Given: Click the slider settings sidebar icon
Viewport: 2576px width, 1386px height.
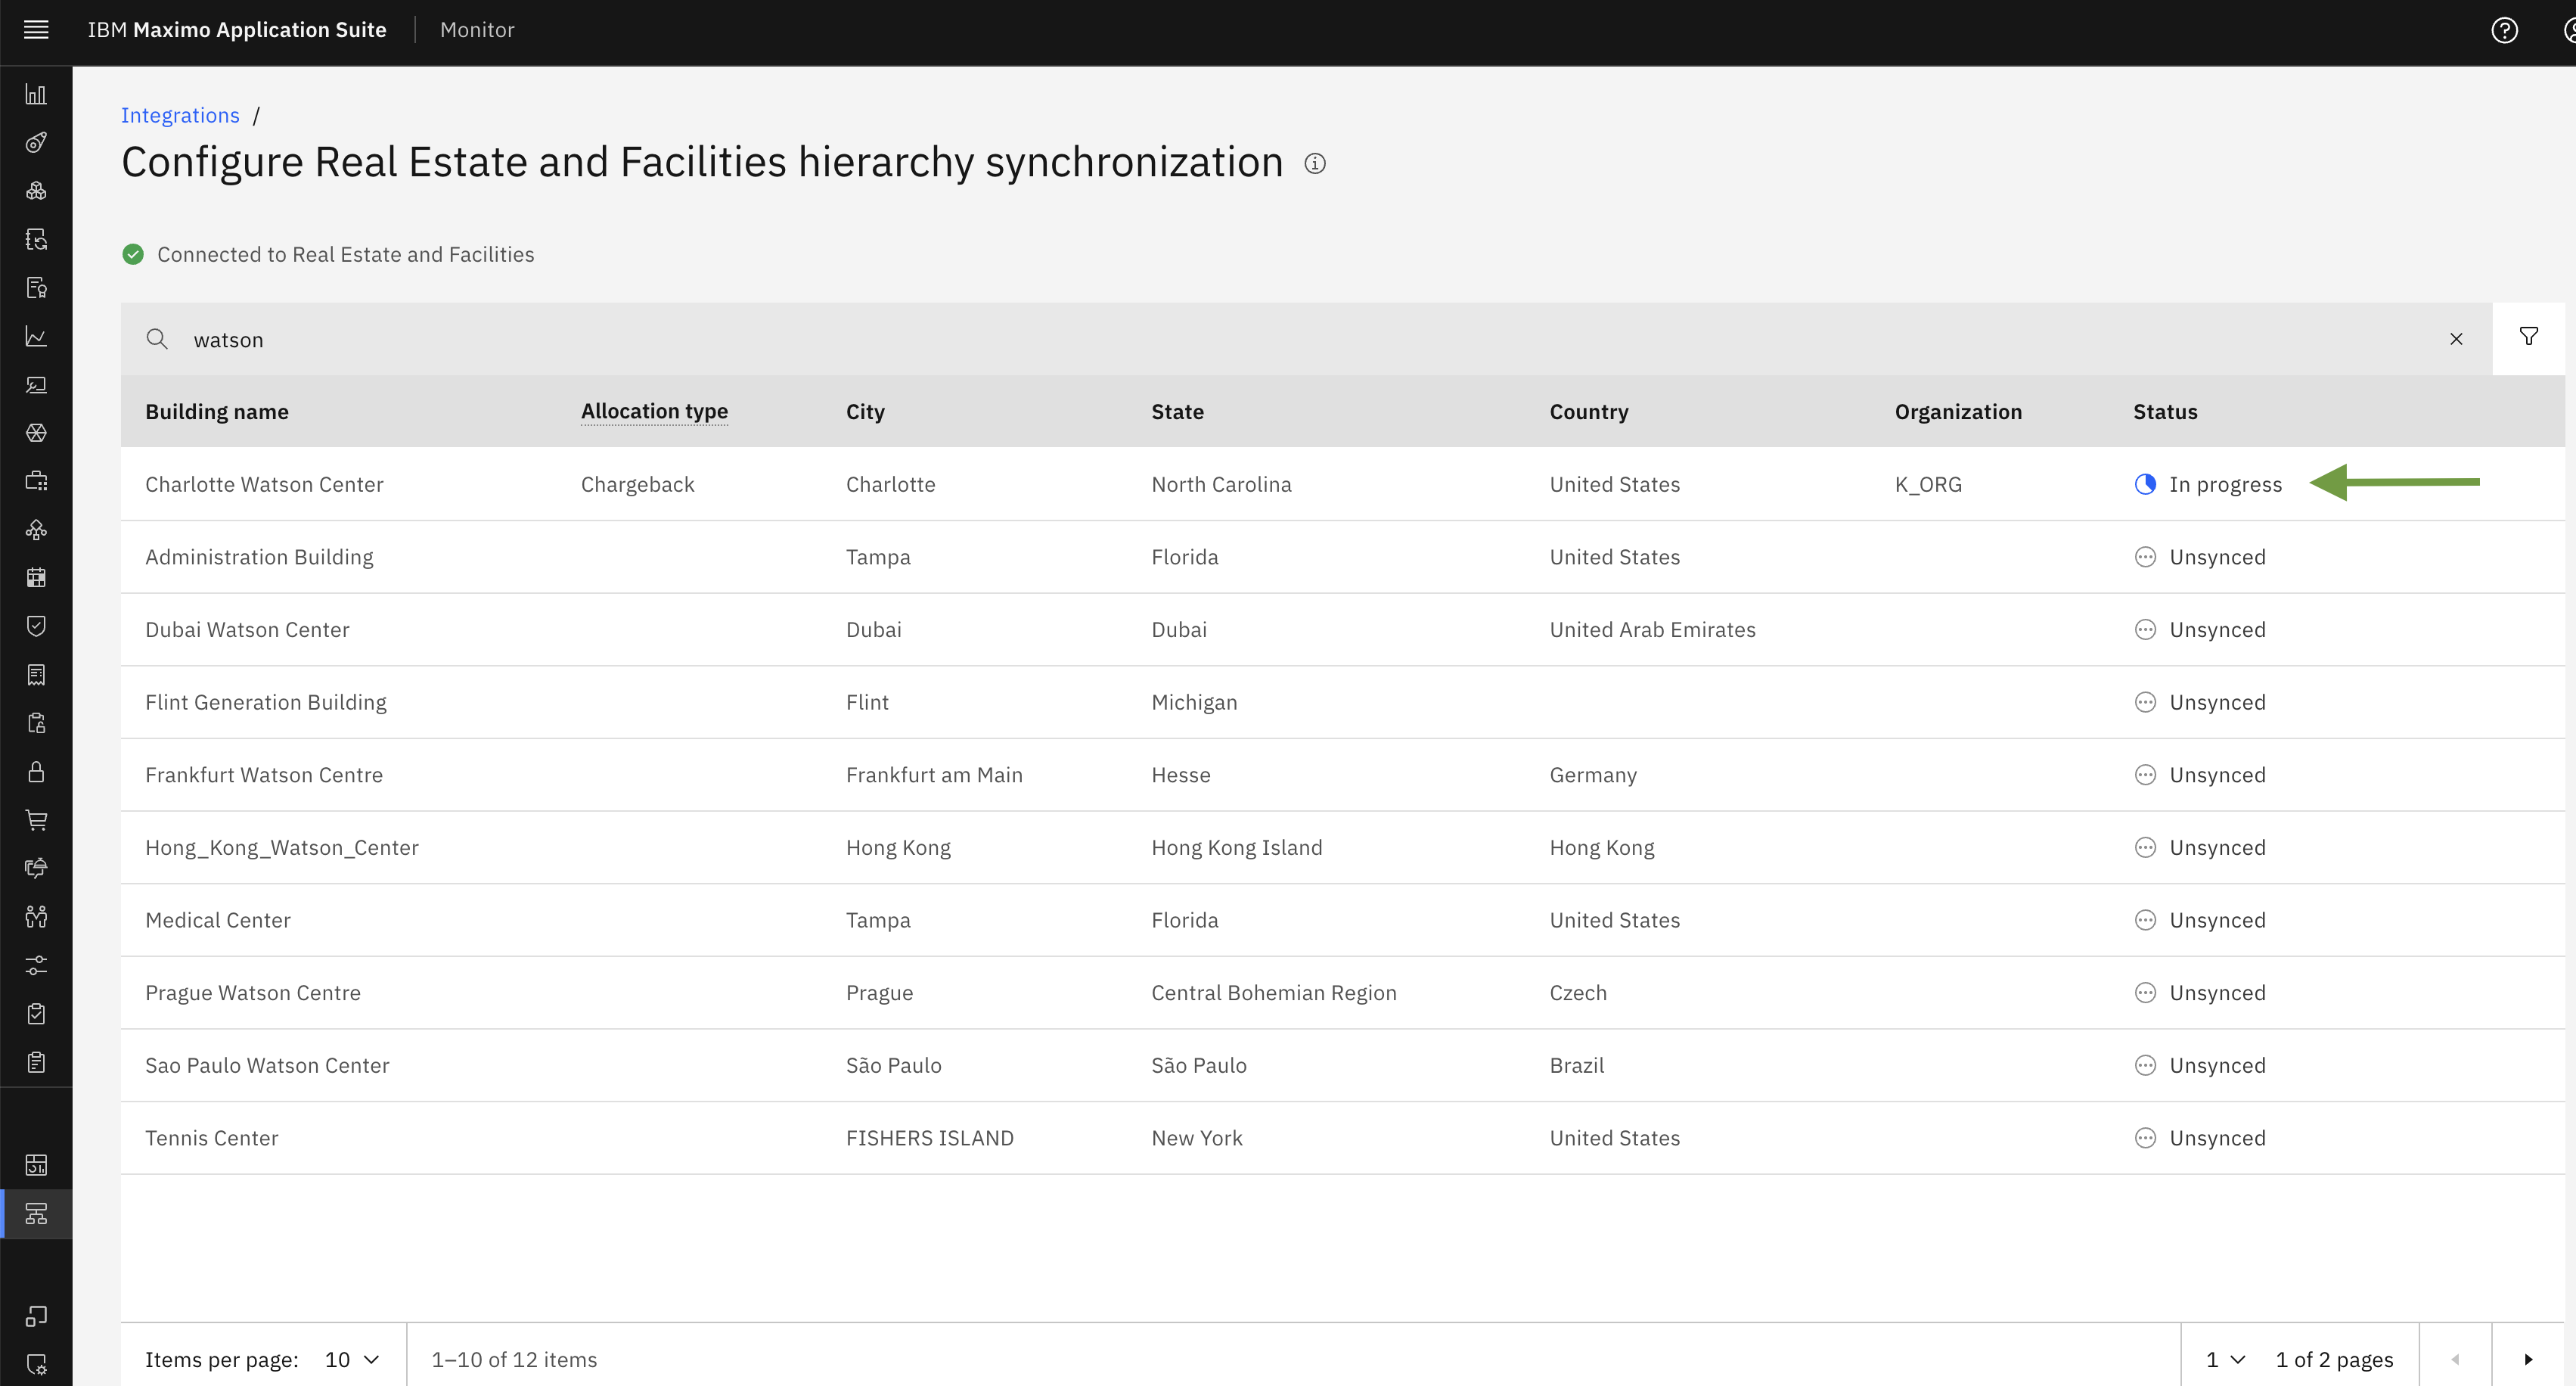Looking at the screenshot, I should click(36, 965).
